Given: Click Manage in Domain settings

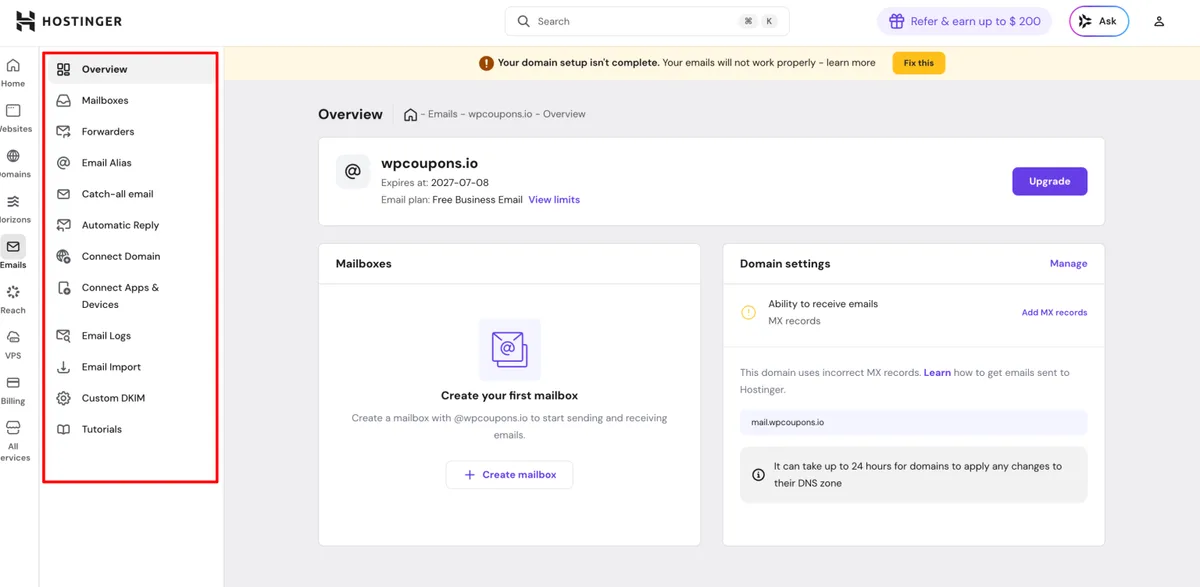Looking at the screenshot, I should tap(1068, 264).
